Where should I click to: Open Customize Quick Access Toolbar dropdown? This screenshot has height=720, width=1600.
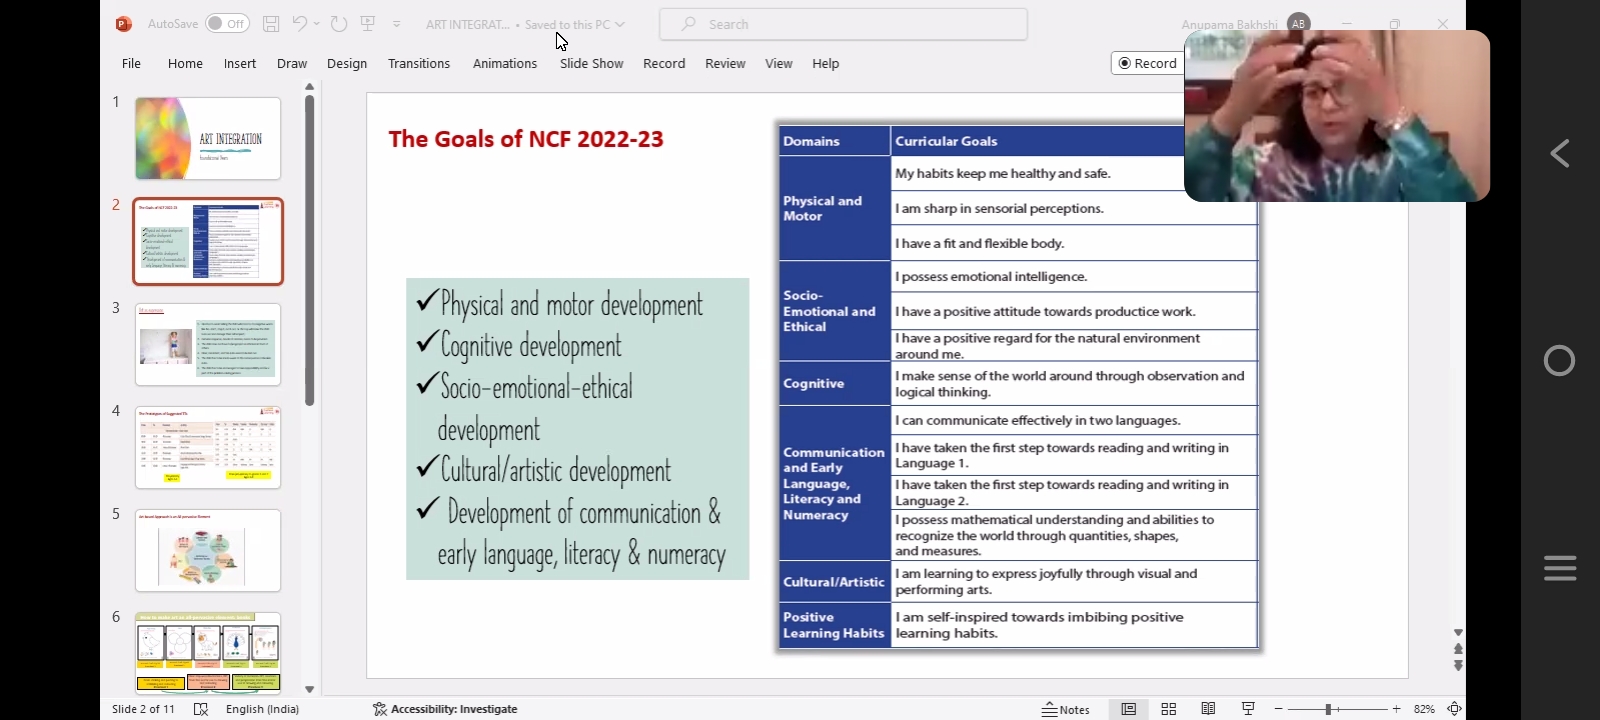[397, 24]
